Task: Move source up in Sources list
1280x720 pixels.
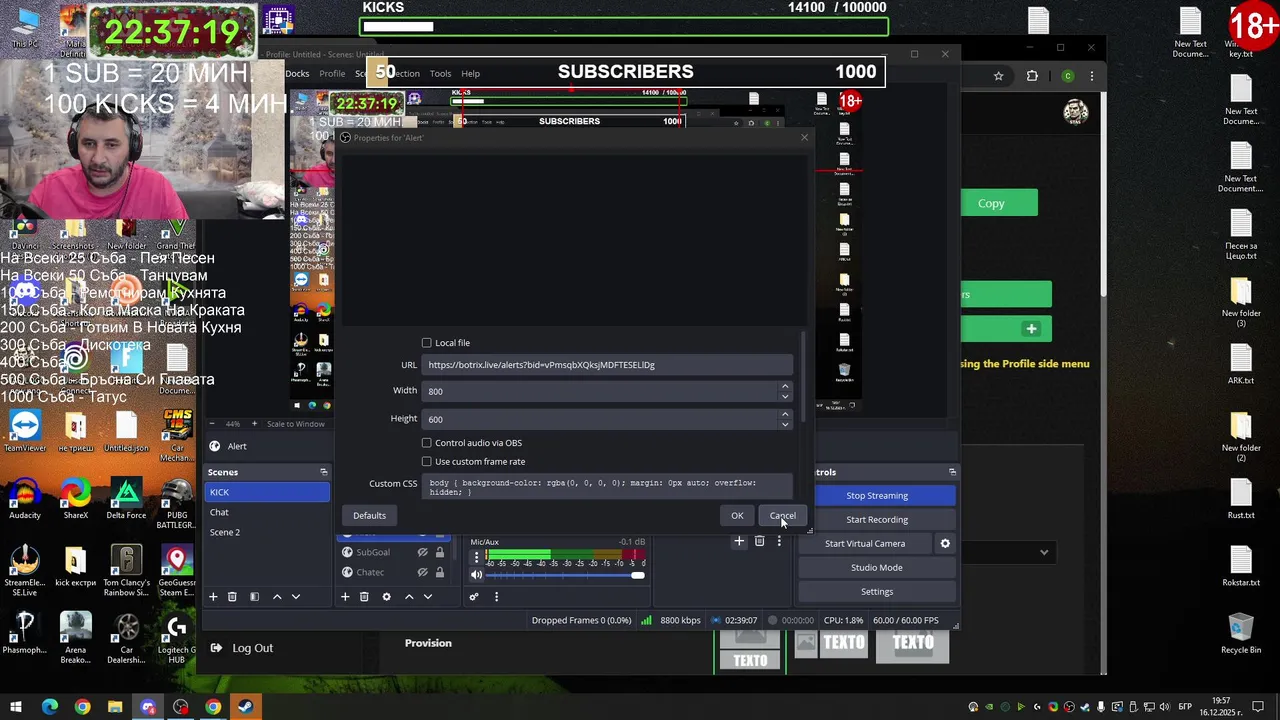Action: click(409, 597)
